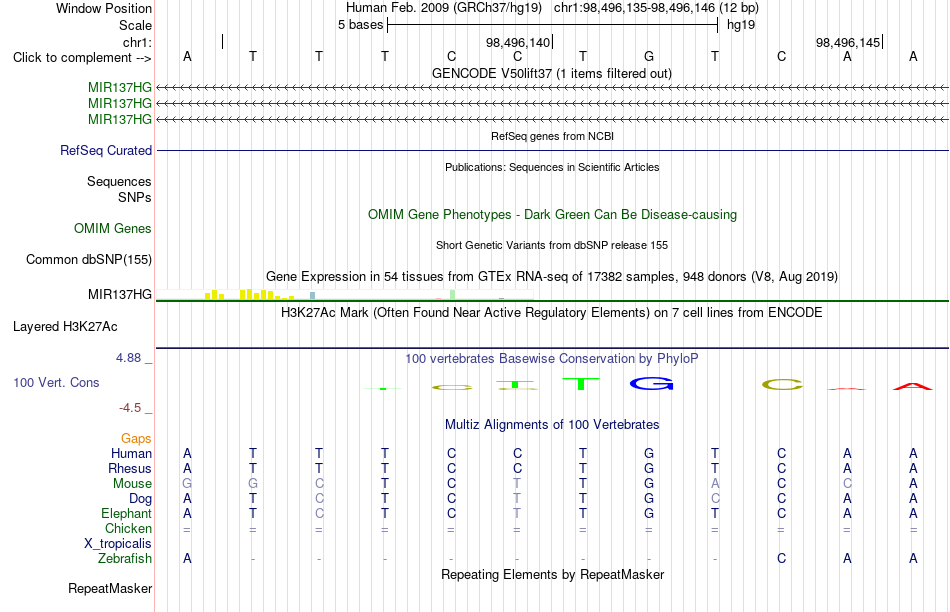Screen dimensions: 950x612
Task: Click the Gaps label in Multiz
Action: 136,438
